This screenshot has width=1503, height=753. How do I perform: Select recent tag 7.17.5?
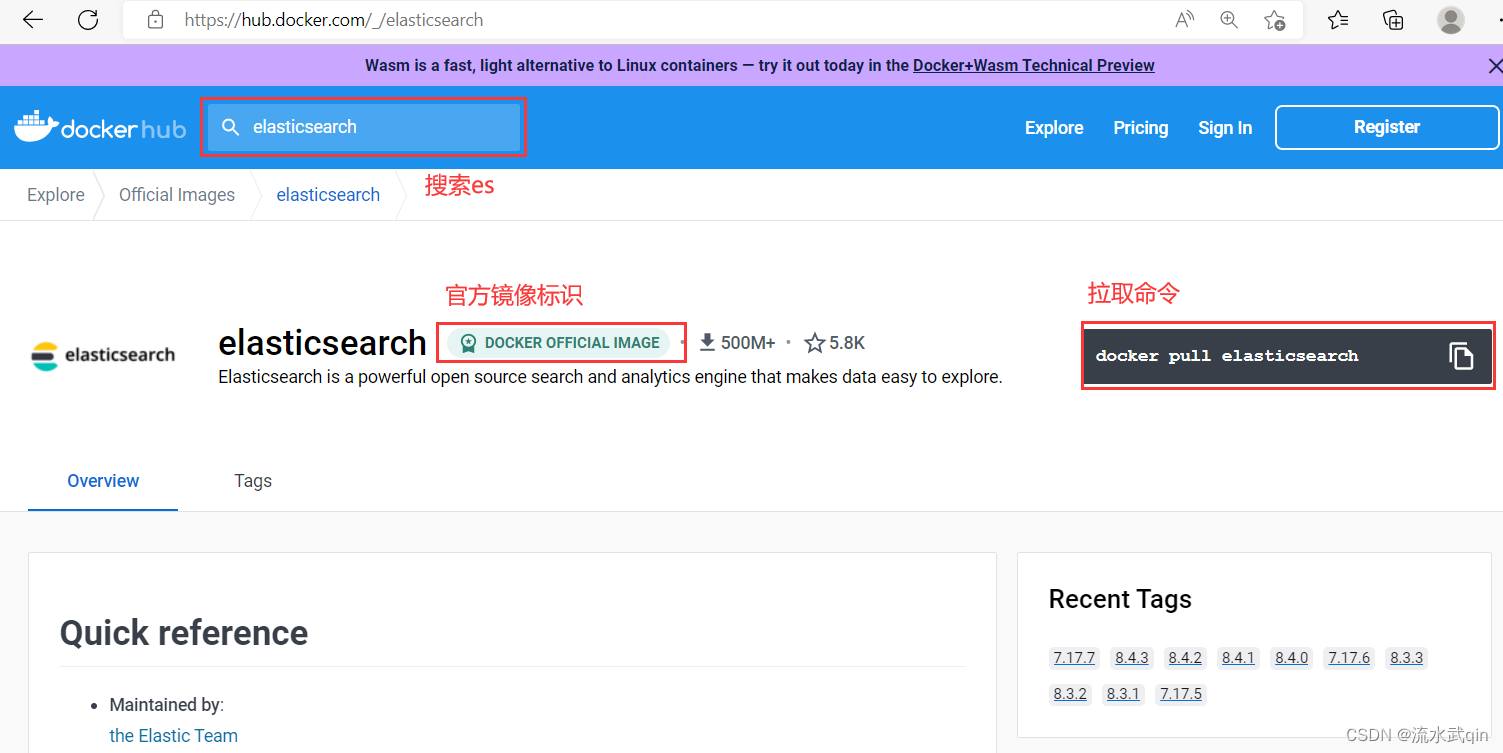pos(1181,694)
